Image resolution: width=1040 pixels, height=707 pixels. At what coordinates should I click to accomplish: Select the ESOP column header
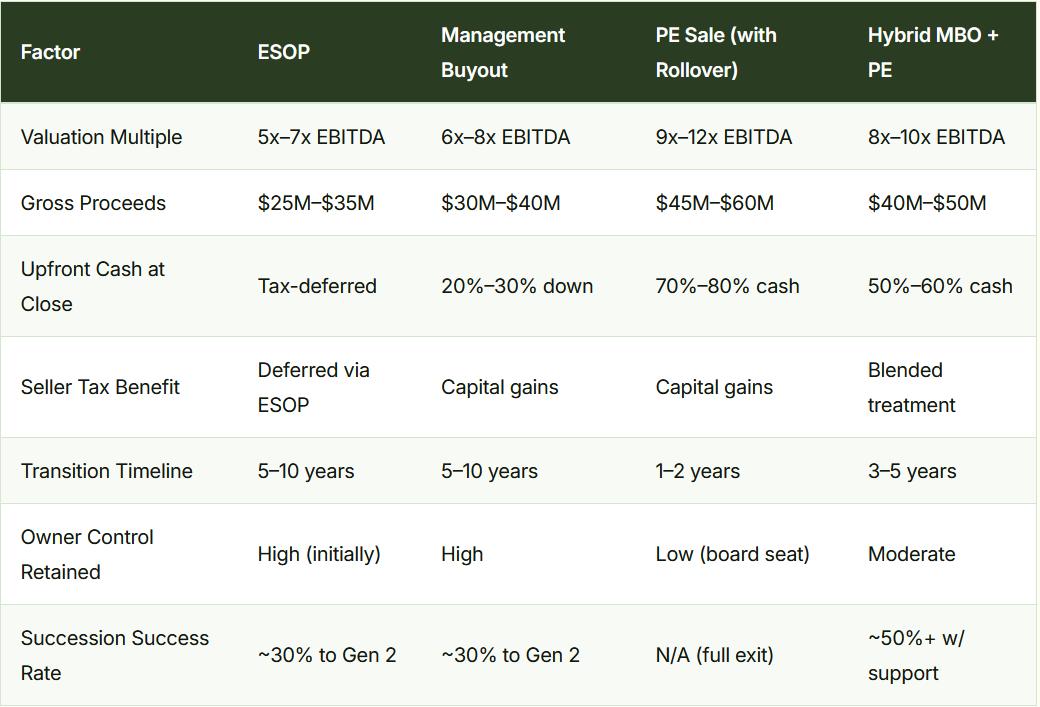[x=283, y=52]
